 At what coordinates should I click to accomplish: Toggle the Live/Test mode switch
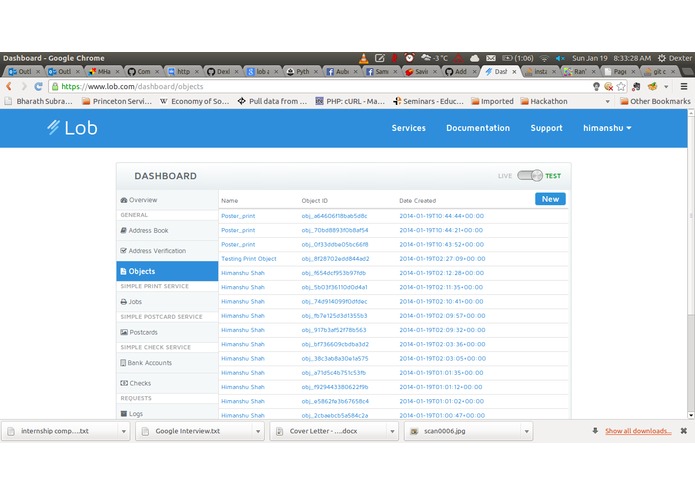pos(530,175)
